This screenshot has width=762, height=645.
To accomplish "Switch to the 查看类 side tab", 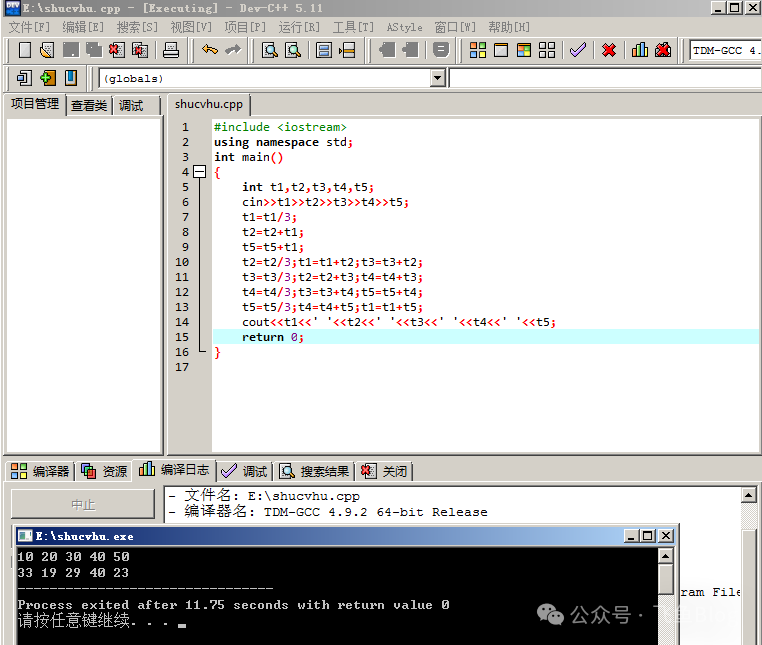I will pyautogui.click(x=89, y=105).
